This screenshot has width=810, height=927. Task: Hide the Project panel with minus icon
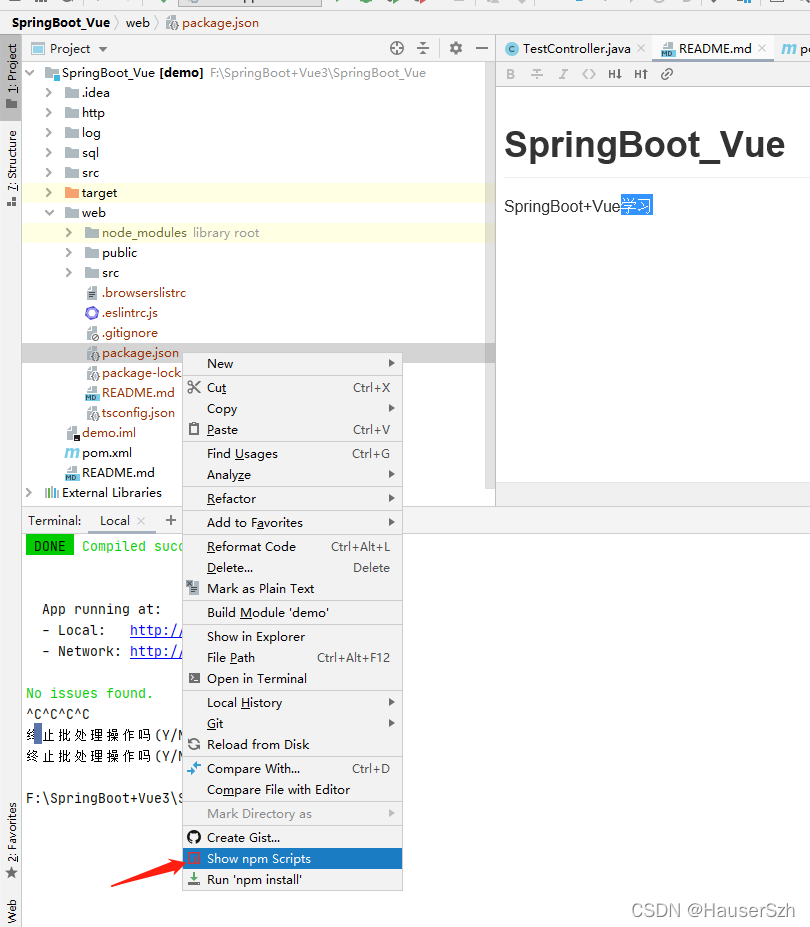(x=482, y=48)
